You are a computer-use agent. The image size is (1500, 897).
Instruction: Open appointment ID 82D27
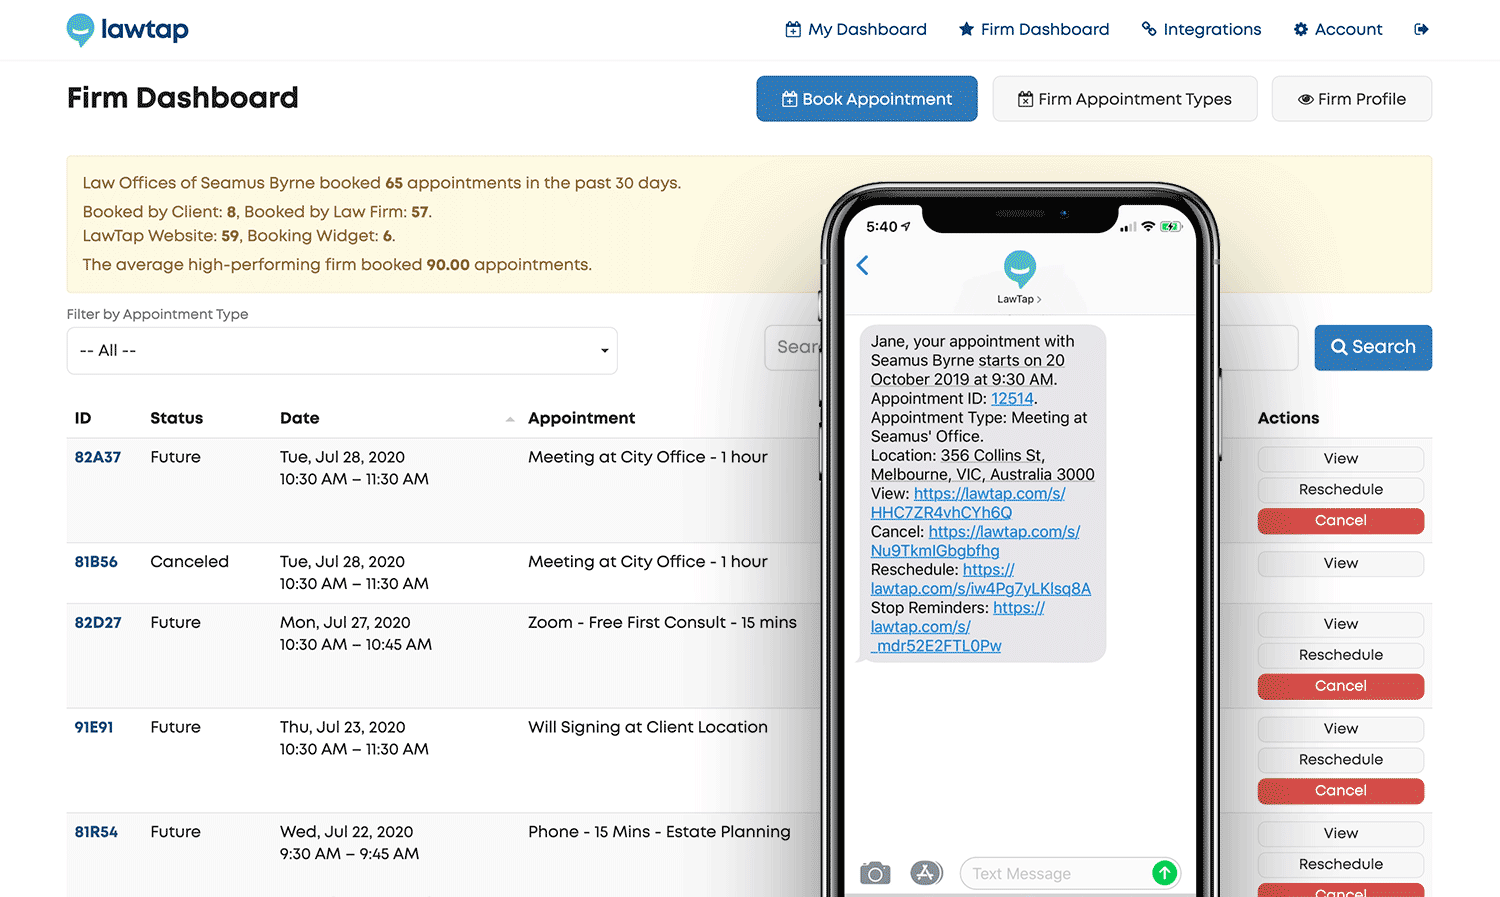tap(98, 622)
